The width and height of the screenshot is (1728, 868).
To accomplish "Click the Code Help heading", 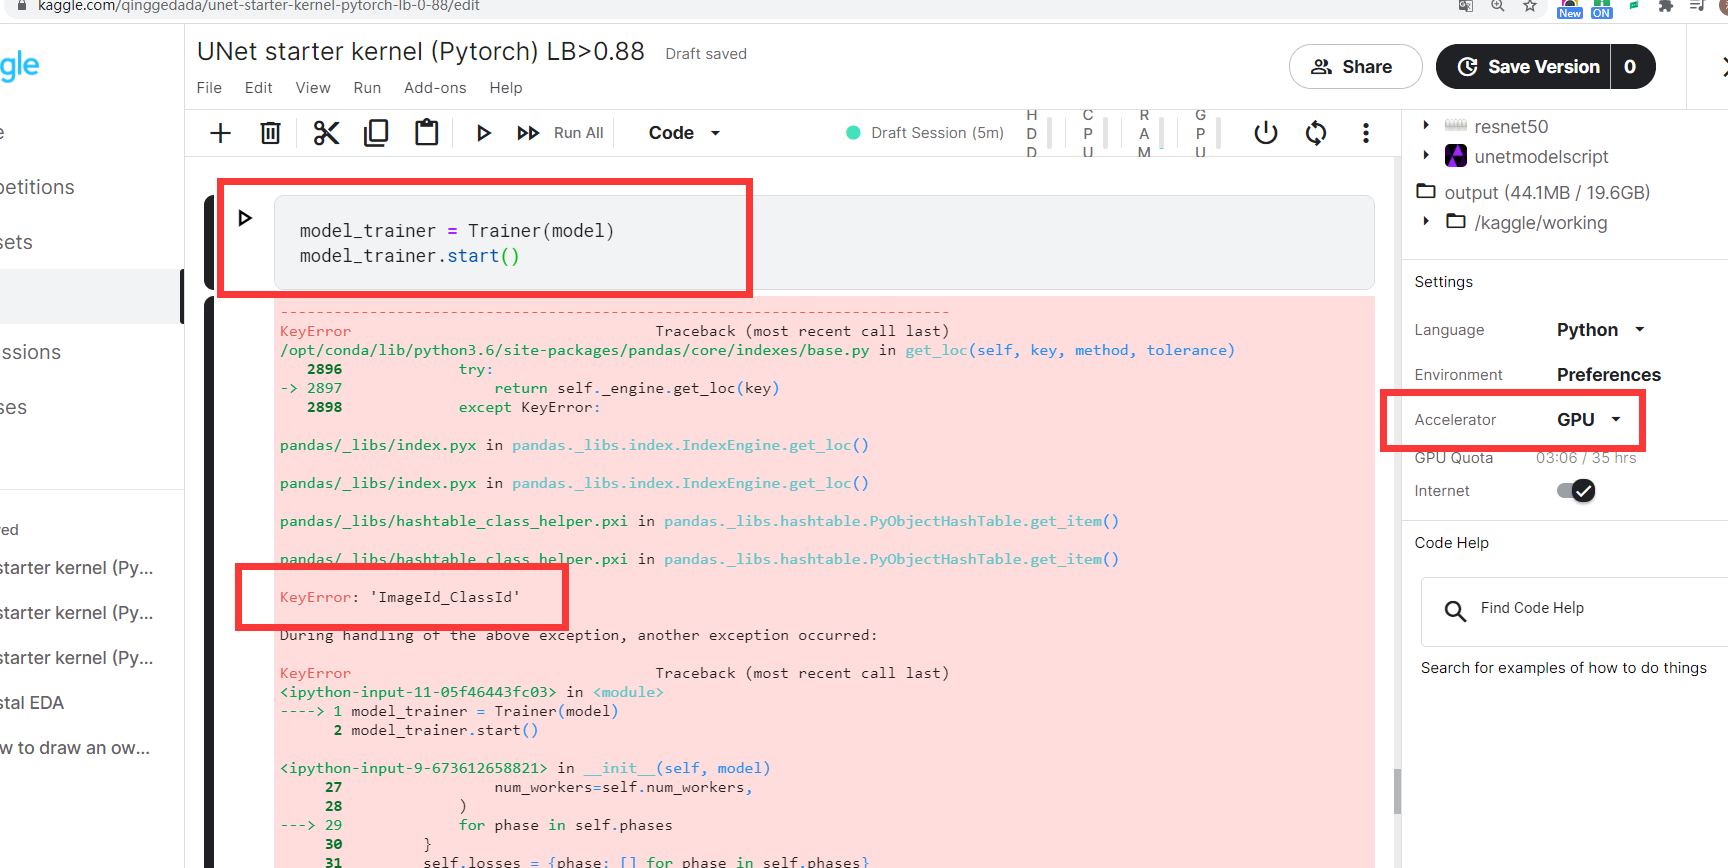I will coord(1451,543).
